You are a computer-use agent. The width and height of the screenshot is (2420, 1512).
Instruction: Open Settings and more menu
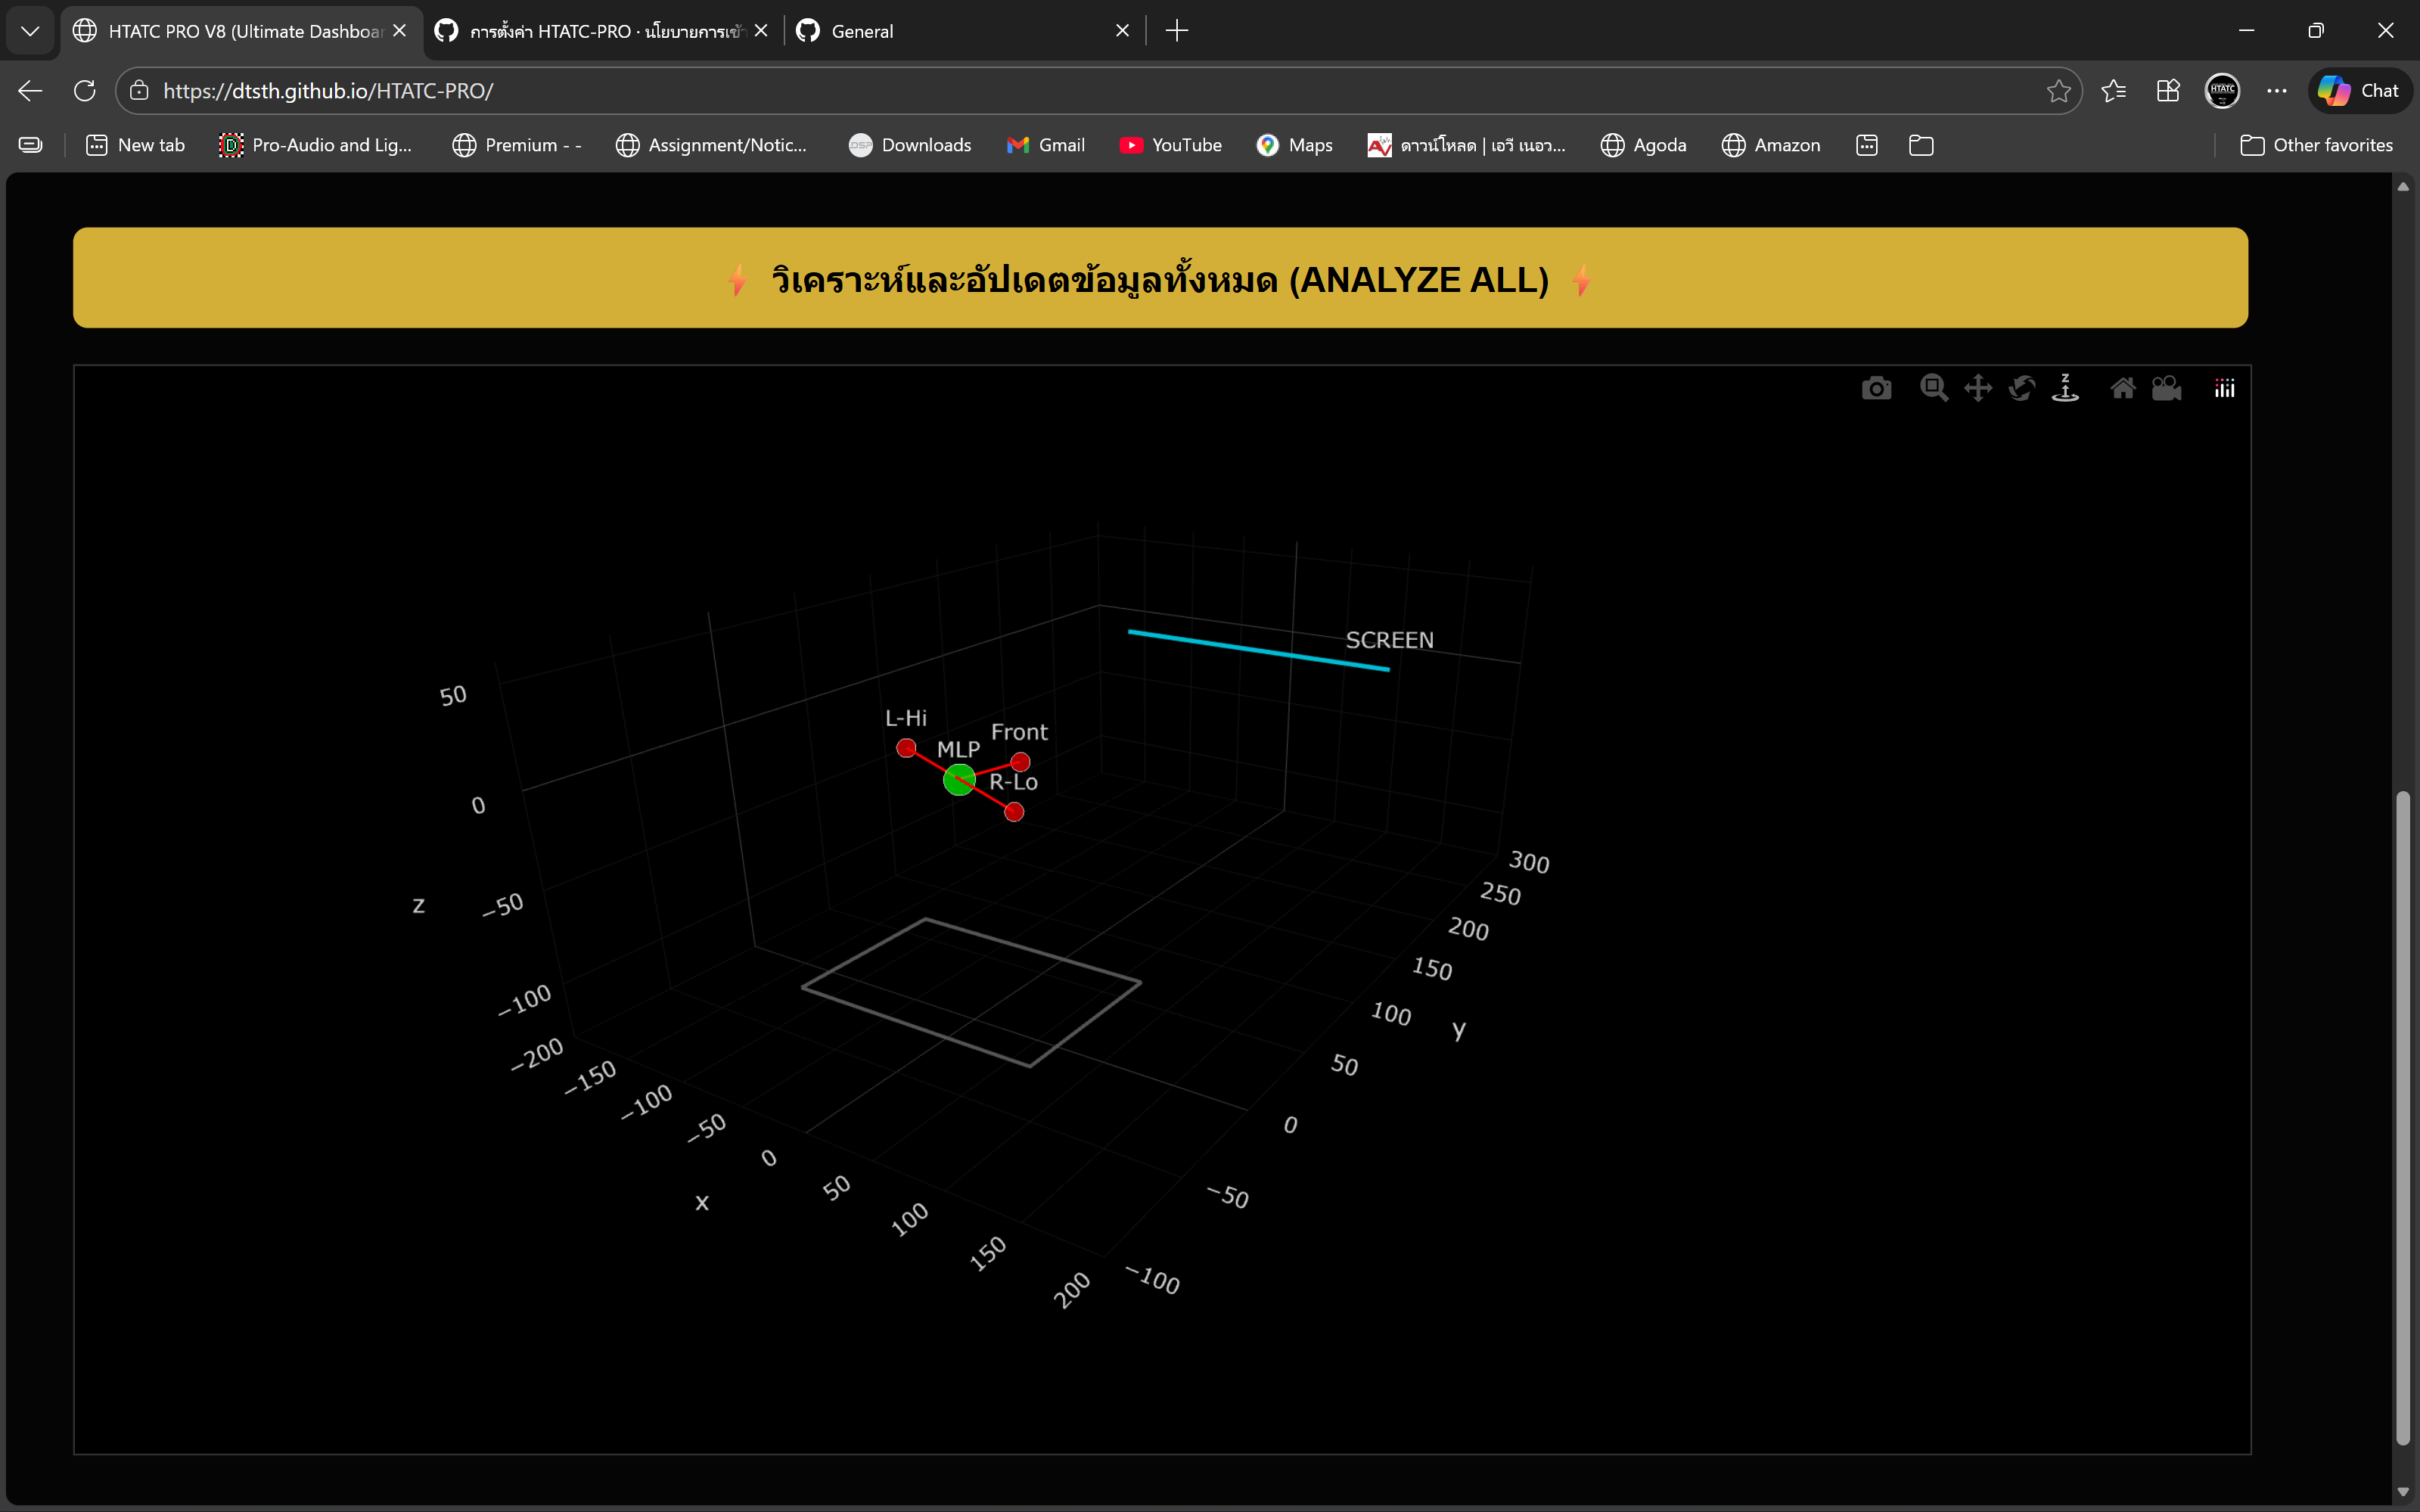(x=2277, y=91)
